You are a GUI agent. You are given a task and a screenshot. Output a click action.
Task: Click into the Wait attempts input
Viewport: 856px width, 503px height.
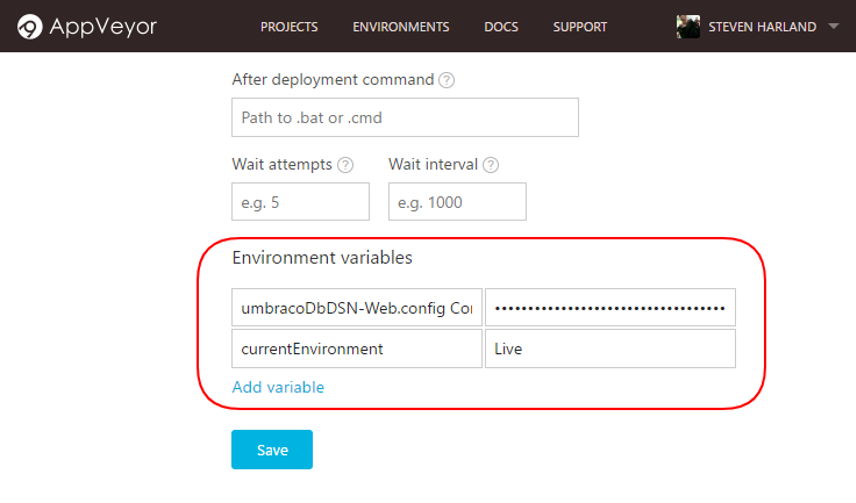click(x=300, y=202)
